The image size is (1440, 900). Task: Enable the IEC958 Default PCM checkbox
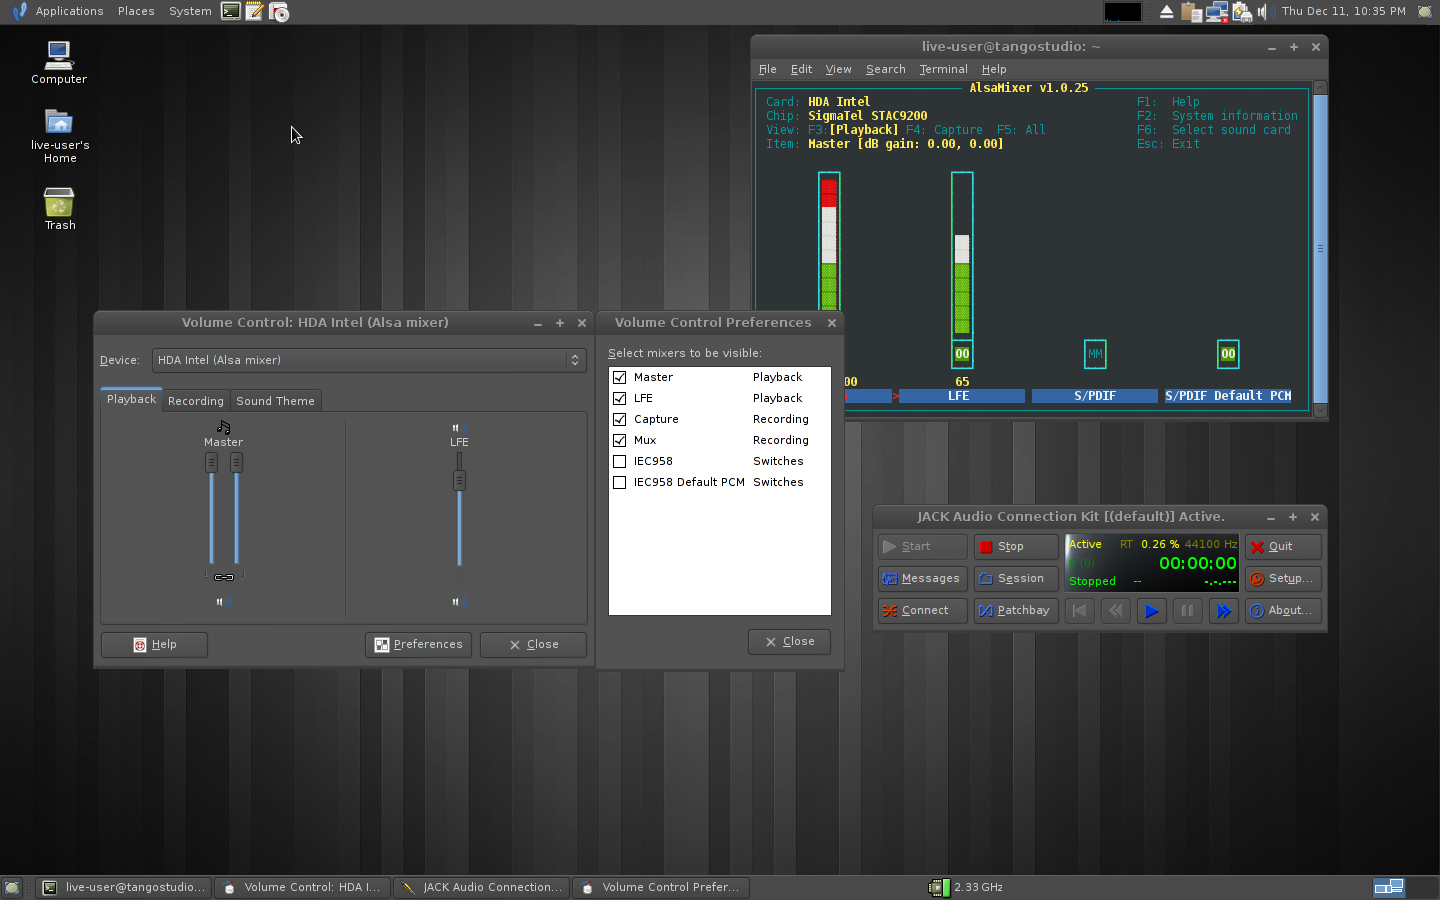coord(620,482)
